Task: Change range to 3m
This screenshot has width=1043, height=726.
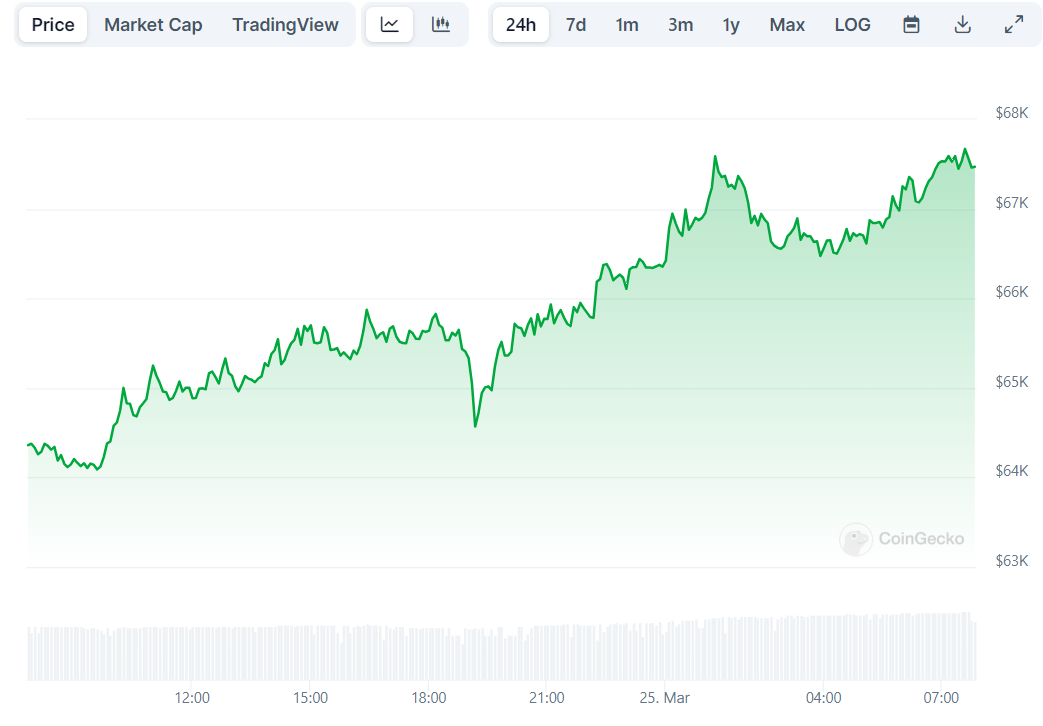Action: (x=680, y=25)
